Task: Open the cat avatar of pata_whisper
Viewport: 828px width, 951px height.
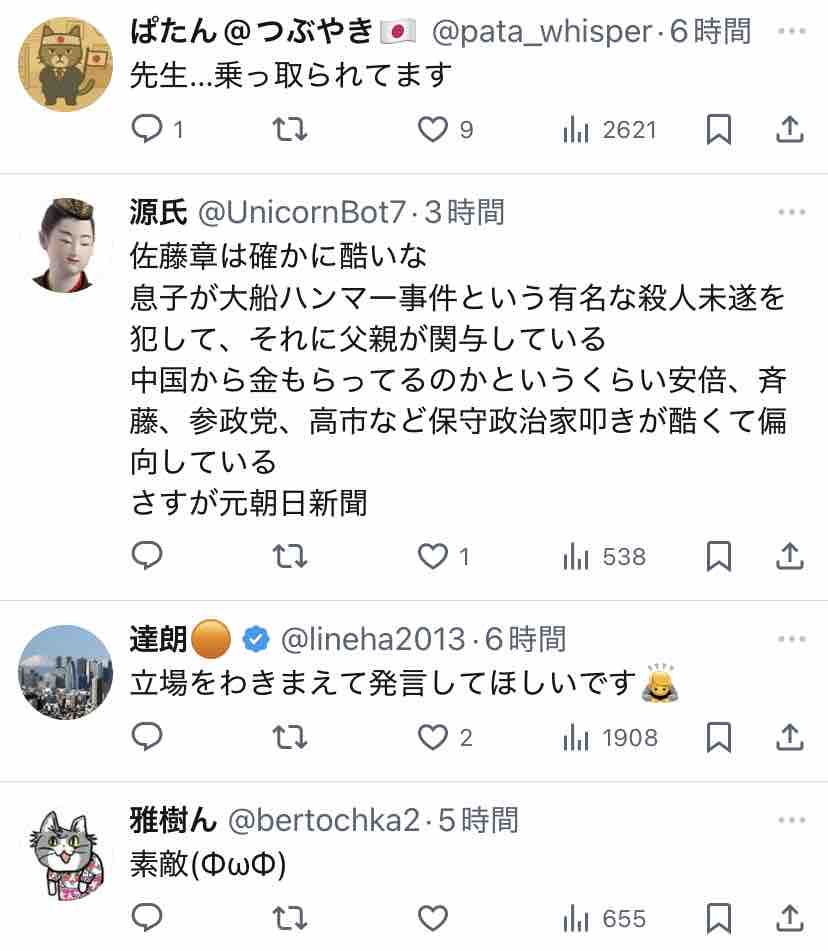Action: [x=66, y=64]
